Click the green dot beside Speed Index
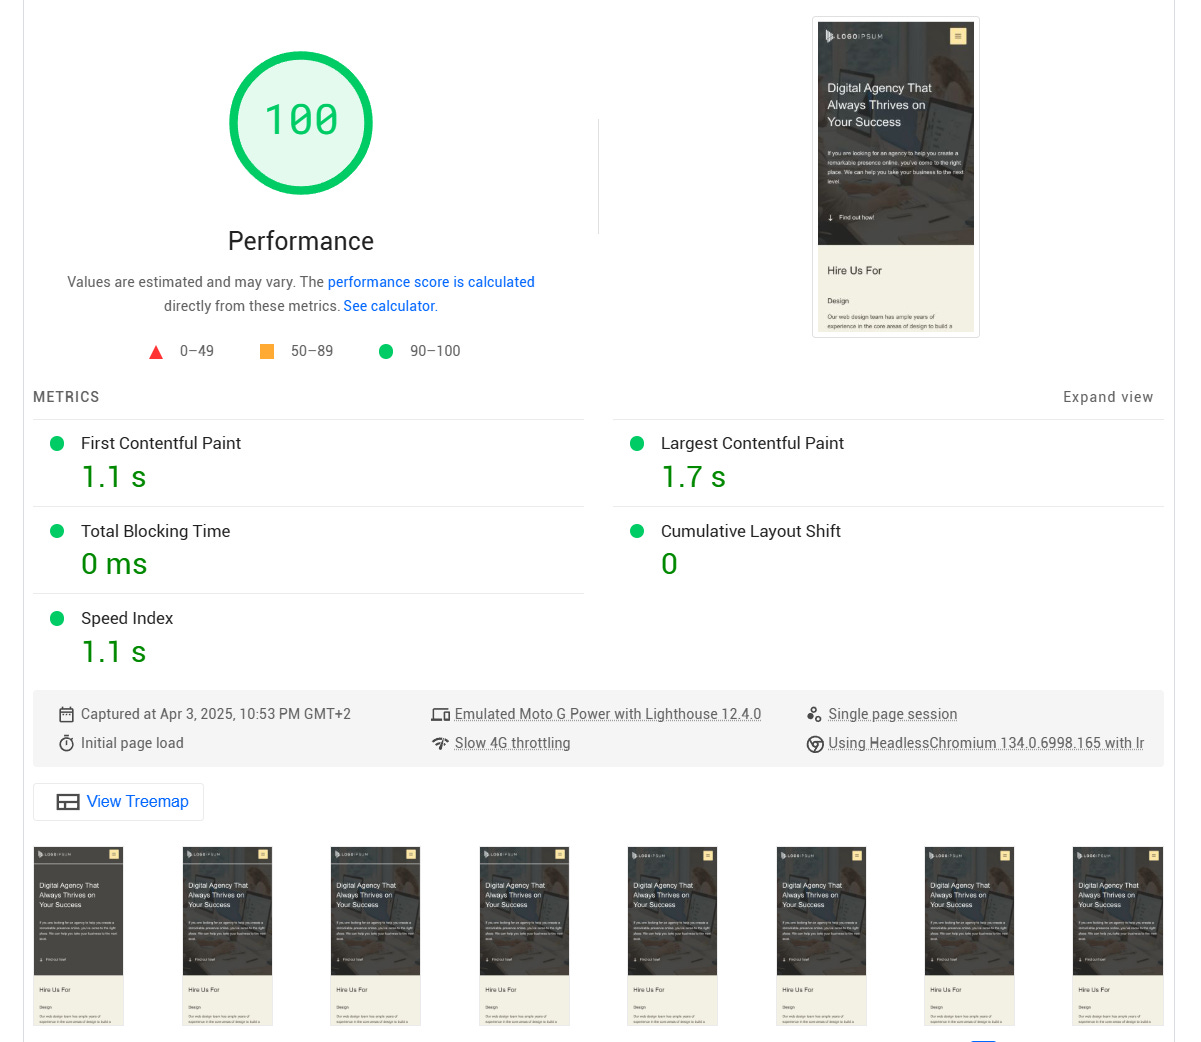 click(x=57, y=618)
